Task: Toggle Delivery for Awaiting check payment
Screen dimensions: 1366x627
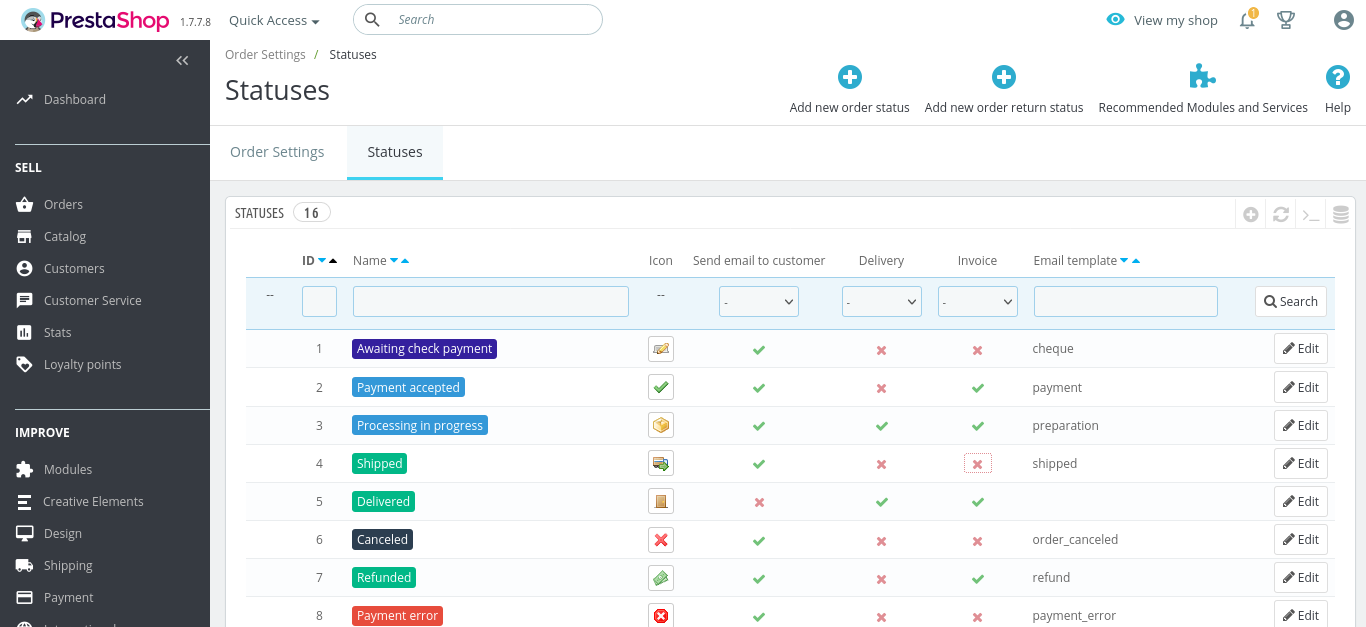Action: point(882,350)
